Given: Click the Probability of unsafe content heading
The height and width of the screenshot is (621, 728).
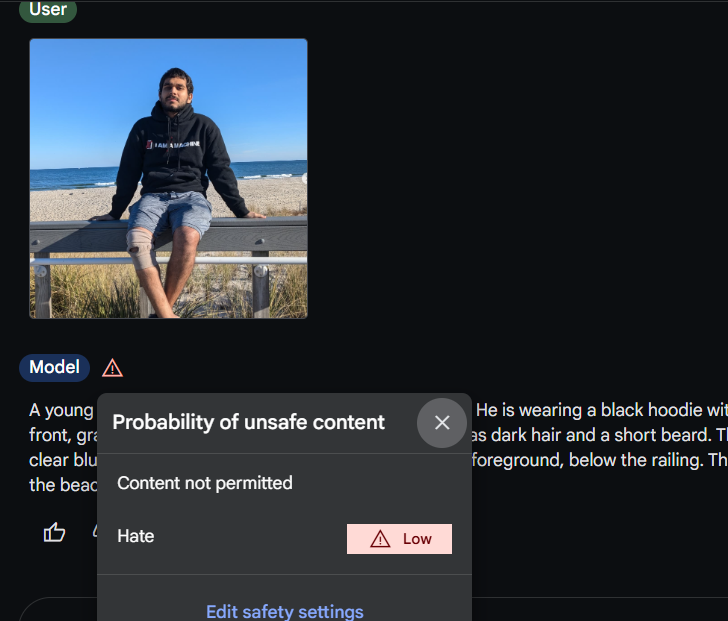Looking at the screenshot, I should [x=248, y=422].
